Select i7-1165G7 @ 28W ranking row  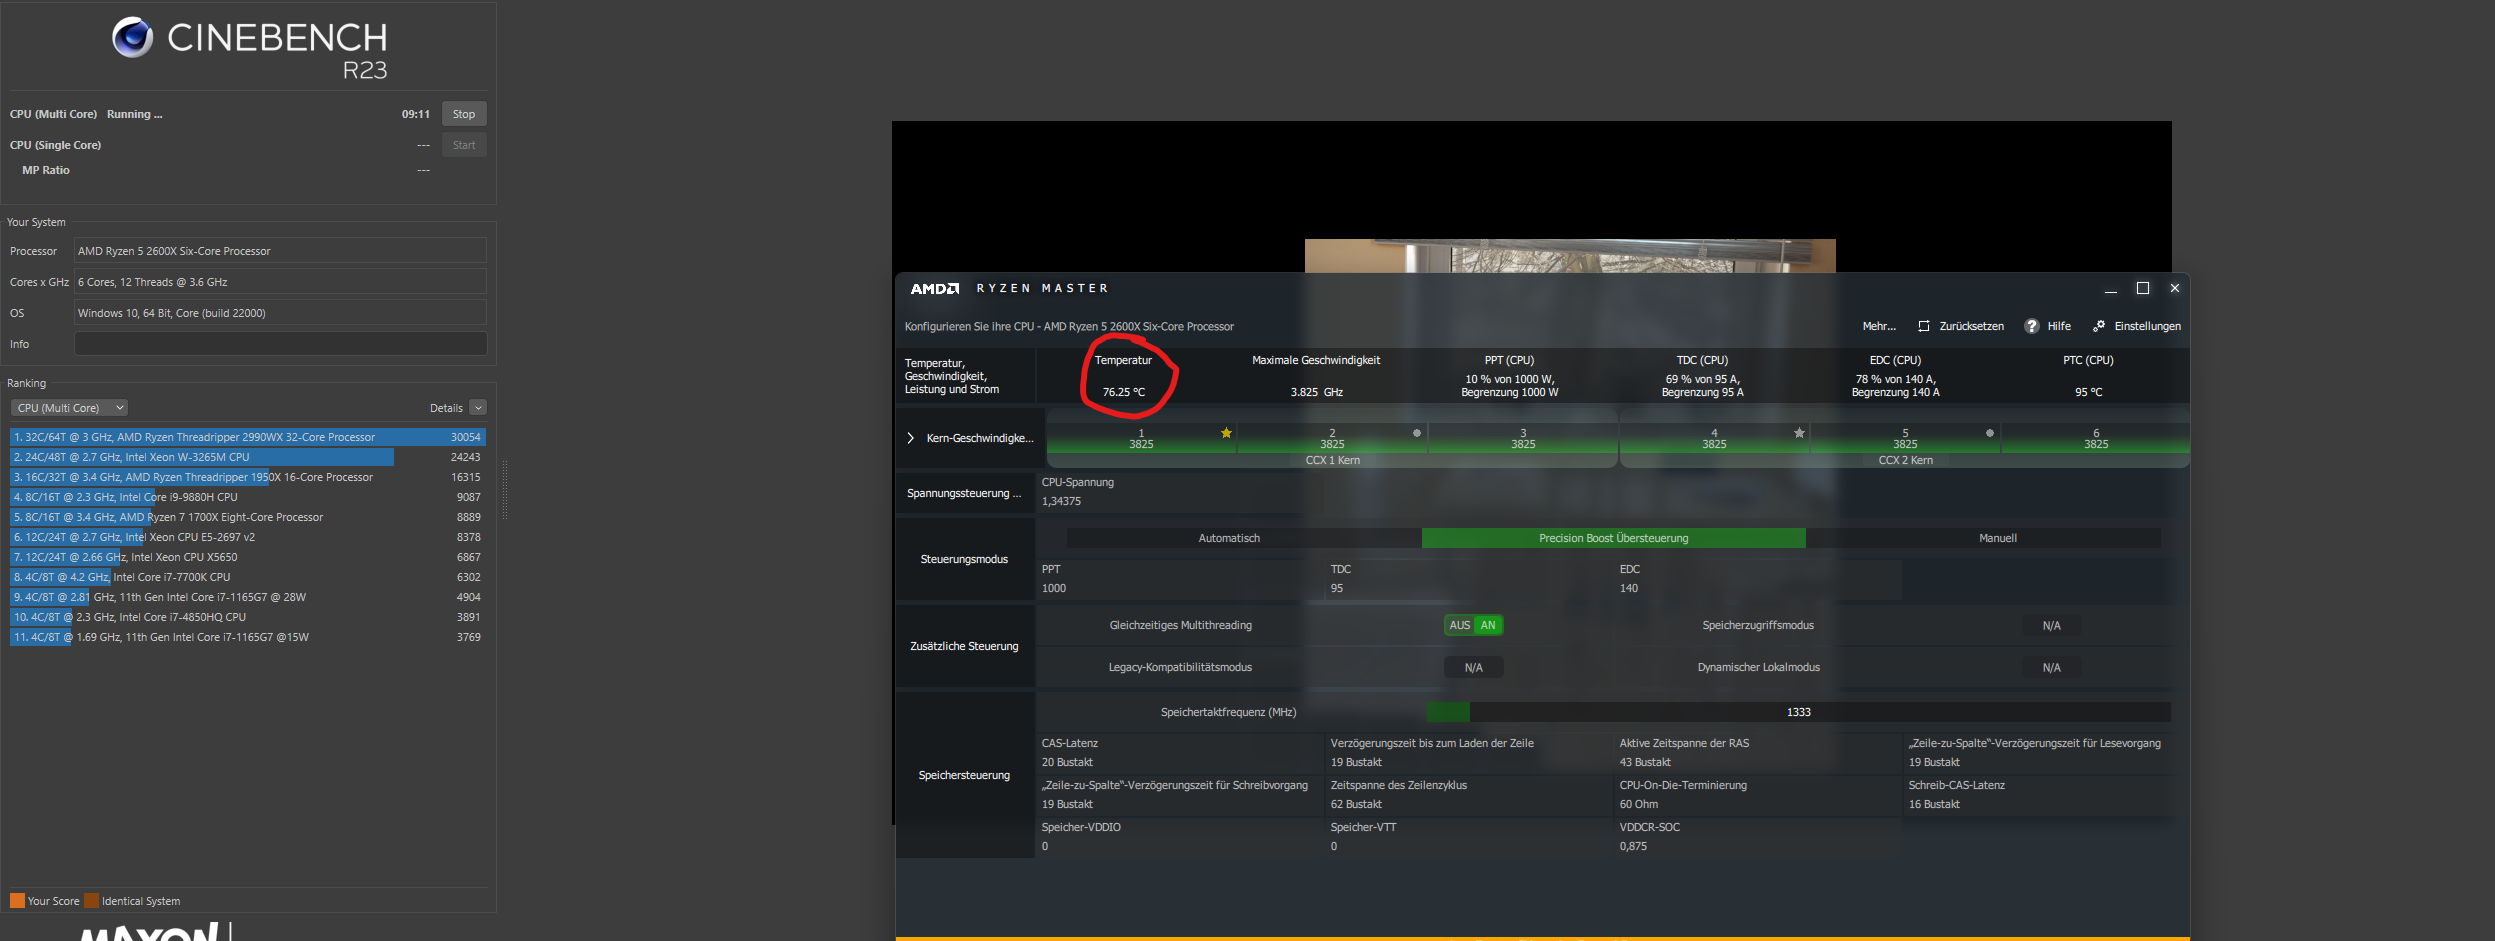click(248, 597)
